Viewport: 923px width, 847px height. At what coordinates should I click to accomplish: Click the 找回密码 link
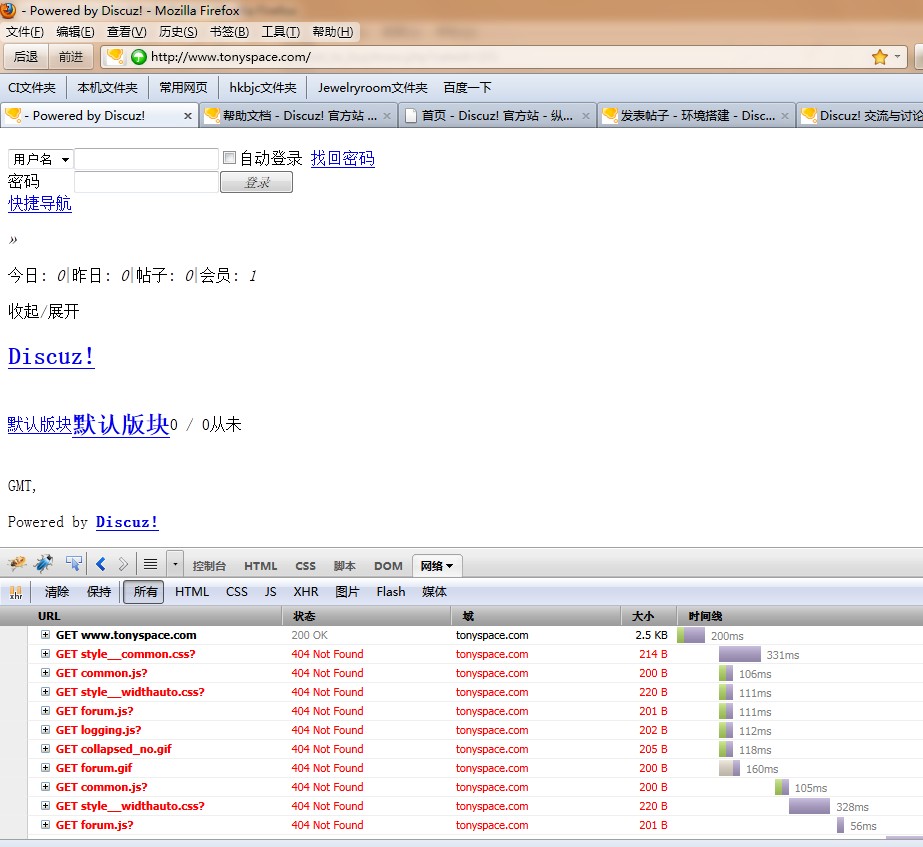[342, 159]
